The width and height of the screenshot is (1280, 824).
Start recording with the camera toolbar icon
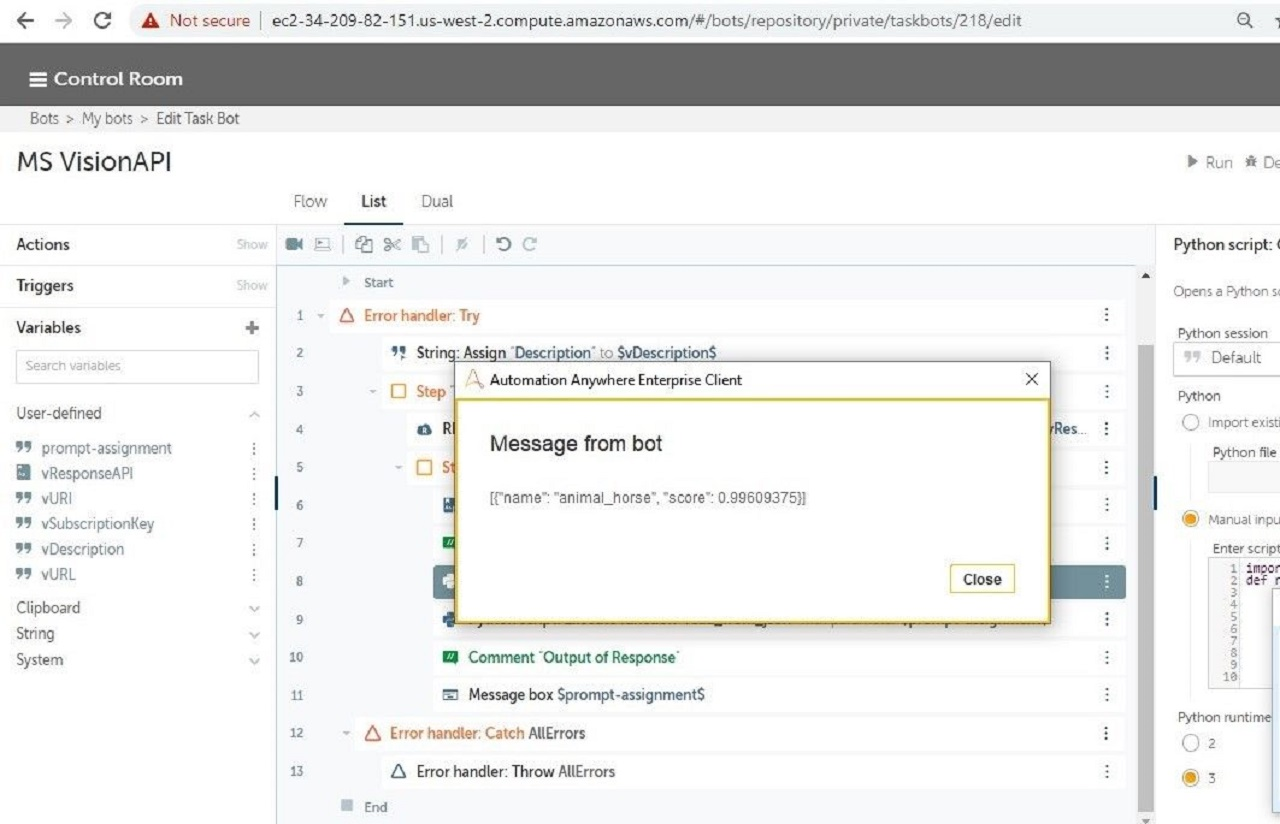294,244
